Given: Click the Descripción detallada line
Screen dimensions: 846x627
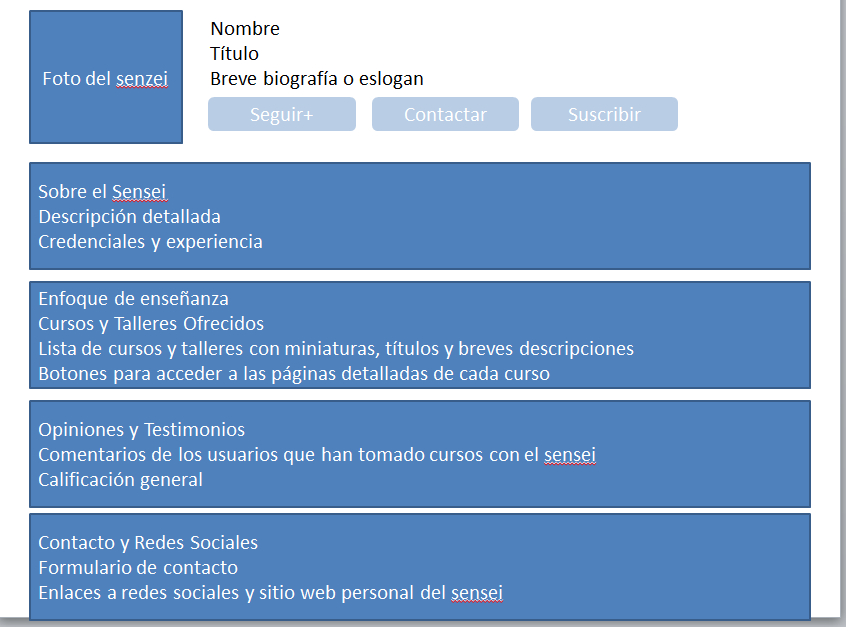Looking at the screenshot, I should pos(129,217).
